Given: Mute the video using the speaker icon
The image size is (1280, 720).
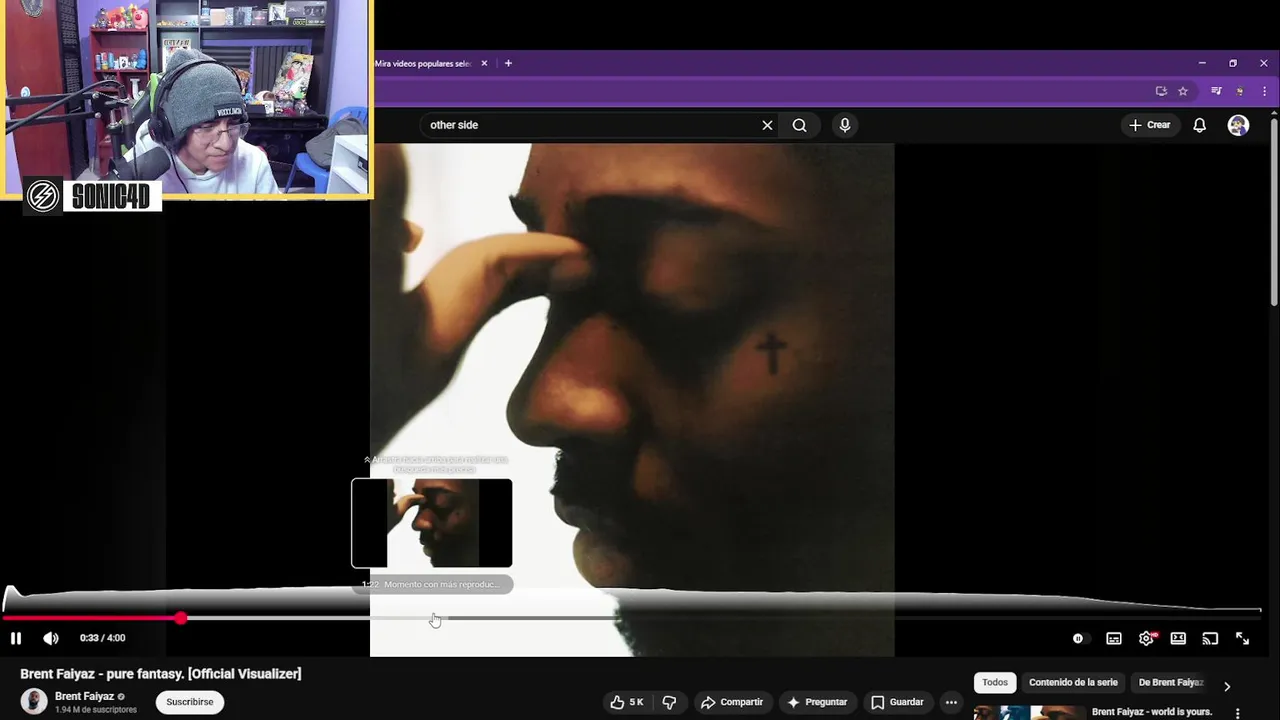Looking at the screenshot, I should click(x=51, y=638).
